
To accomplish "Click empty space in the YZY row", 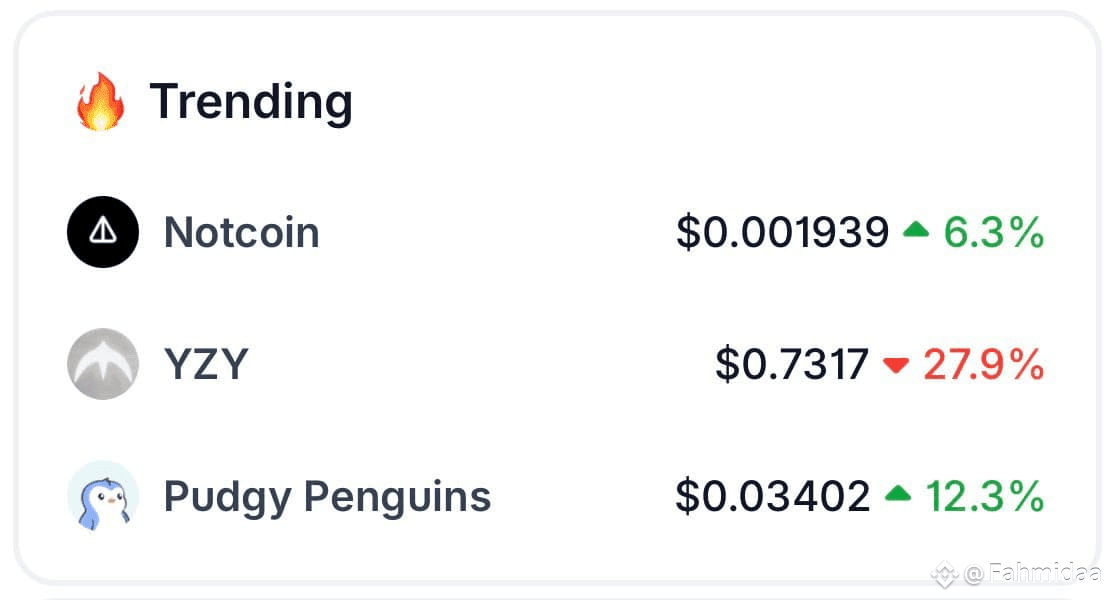I will [481, 364].
